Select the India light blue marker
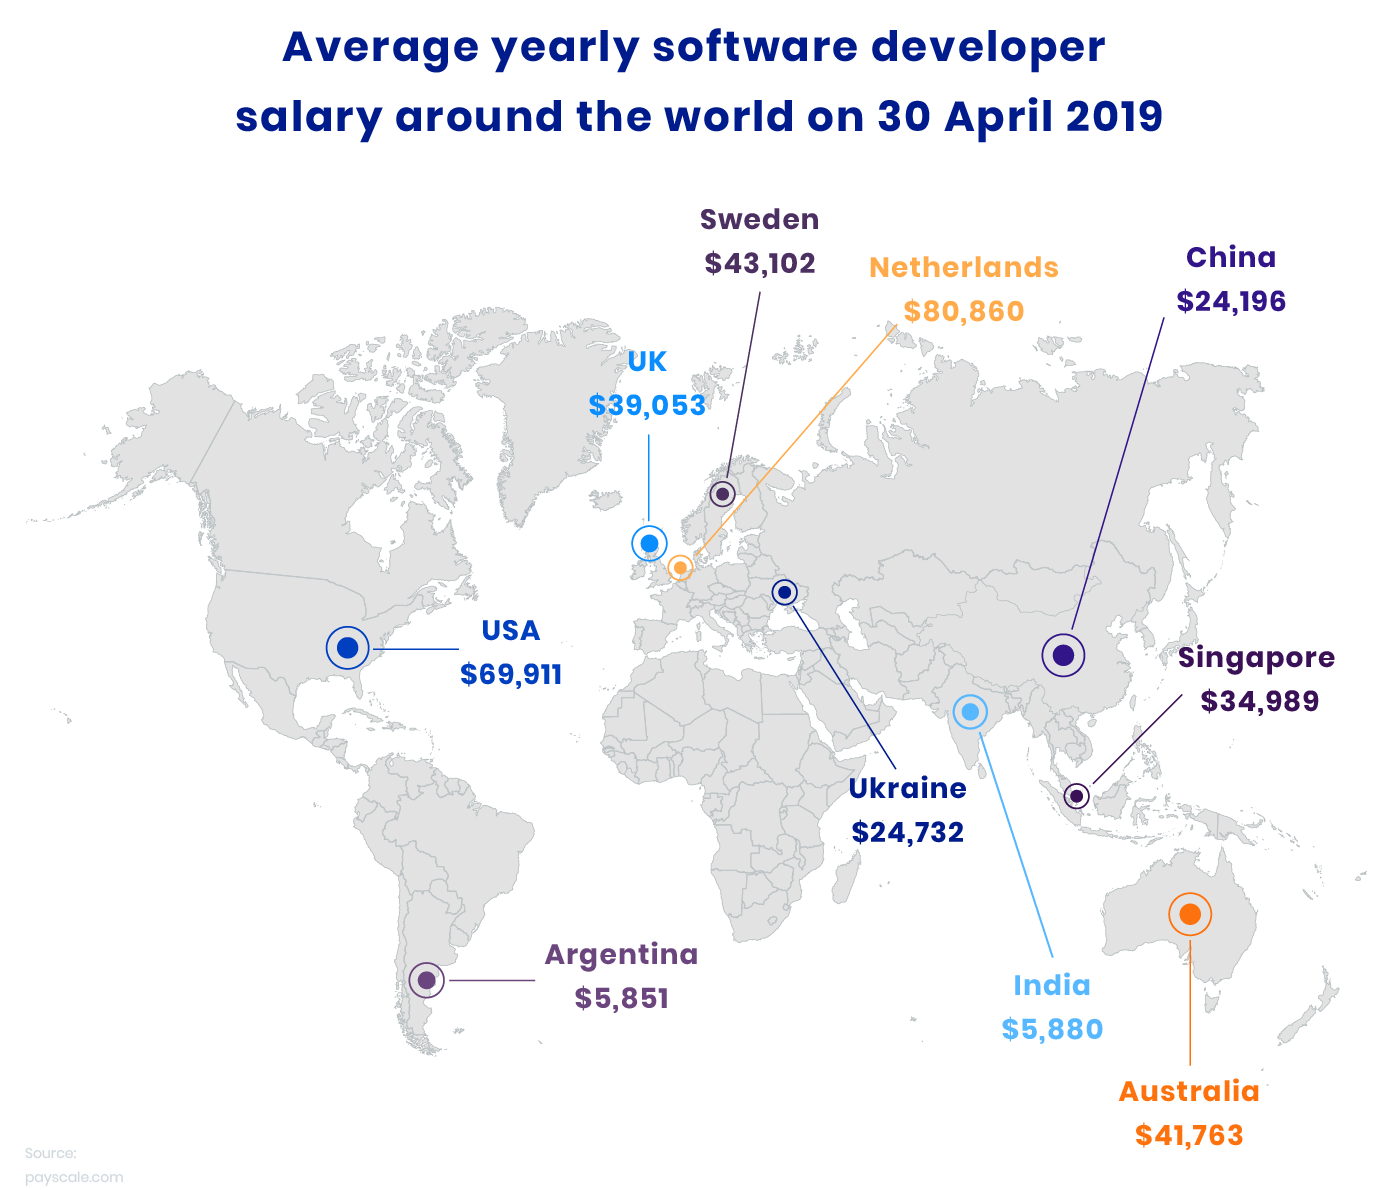 coord(968,711)
